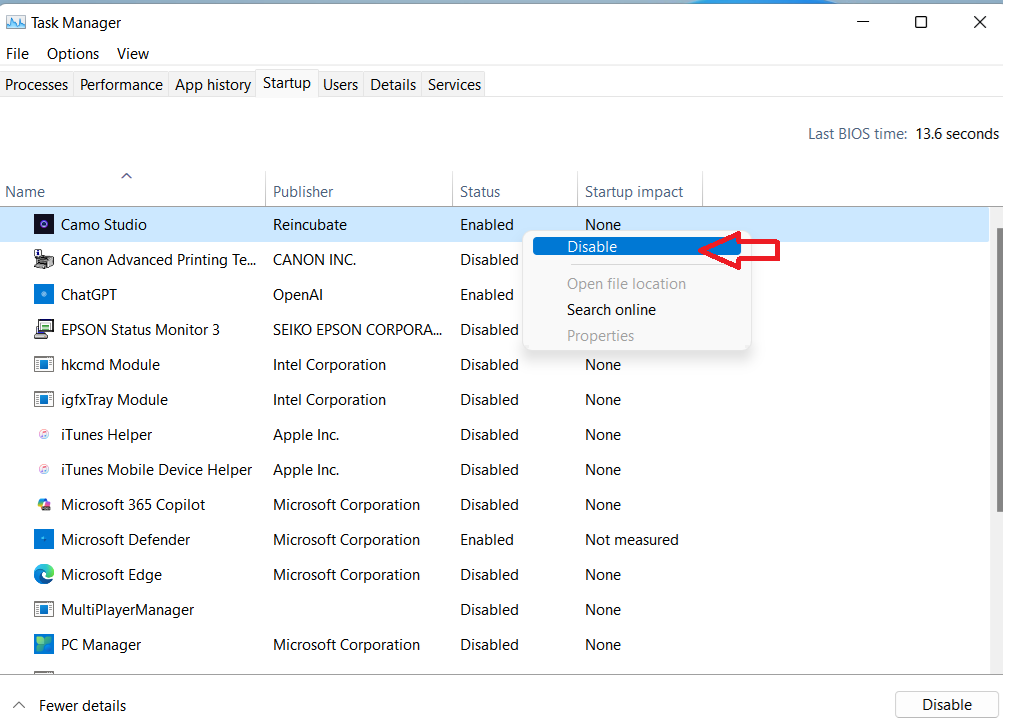
Task: Open the File menu
Action: tap(17, 54)
